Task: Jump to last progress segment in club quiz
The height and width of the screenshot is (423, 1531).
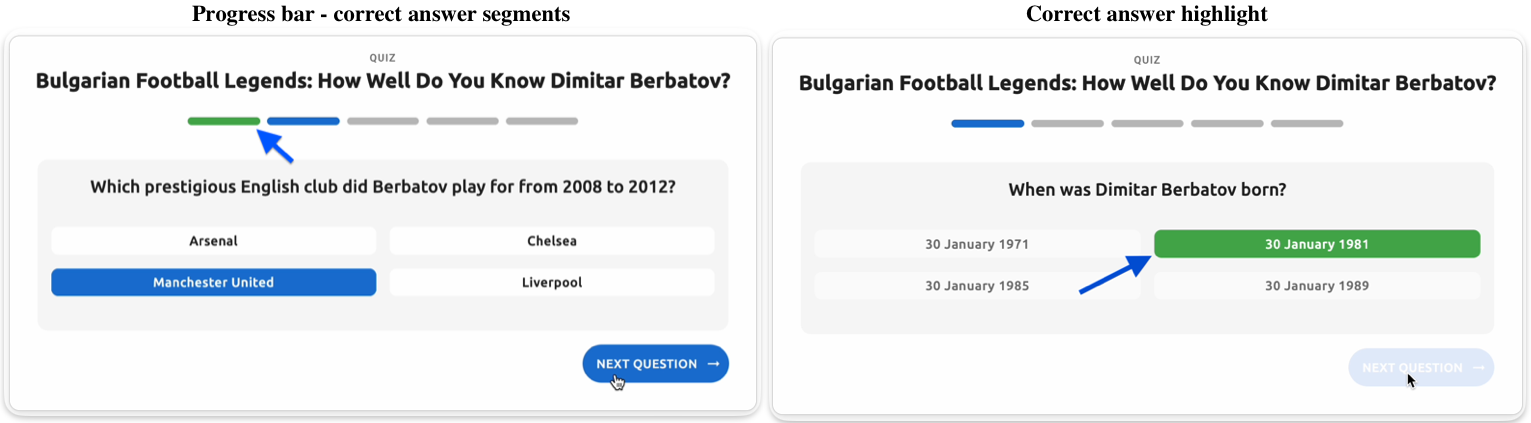Action: click(542, 121)
